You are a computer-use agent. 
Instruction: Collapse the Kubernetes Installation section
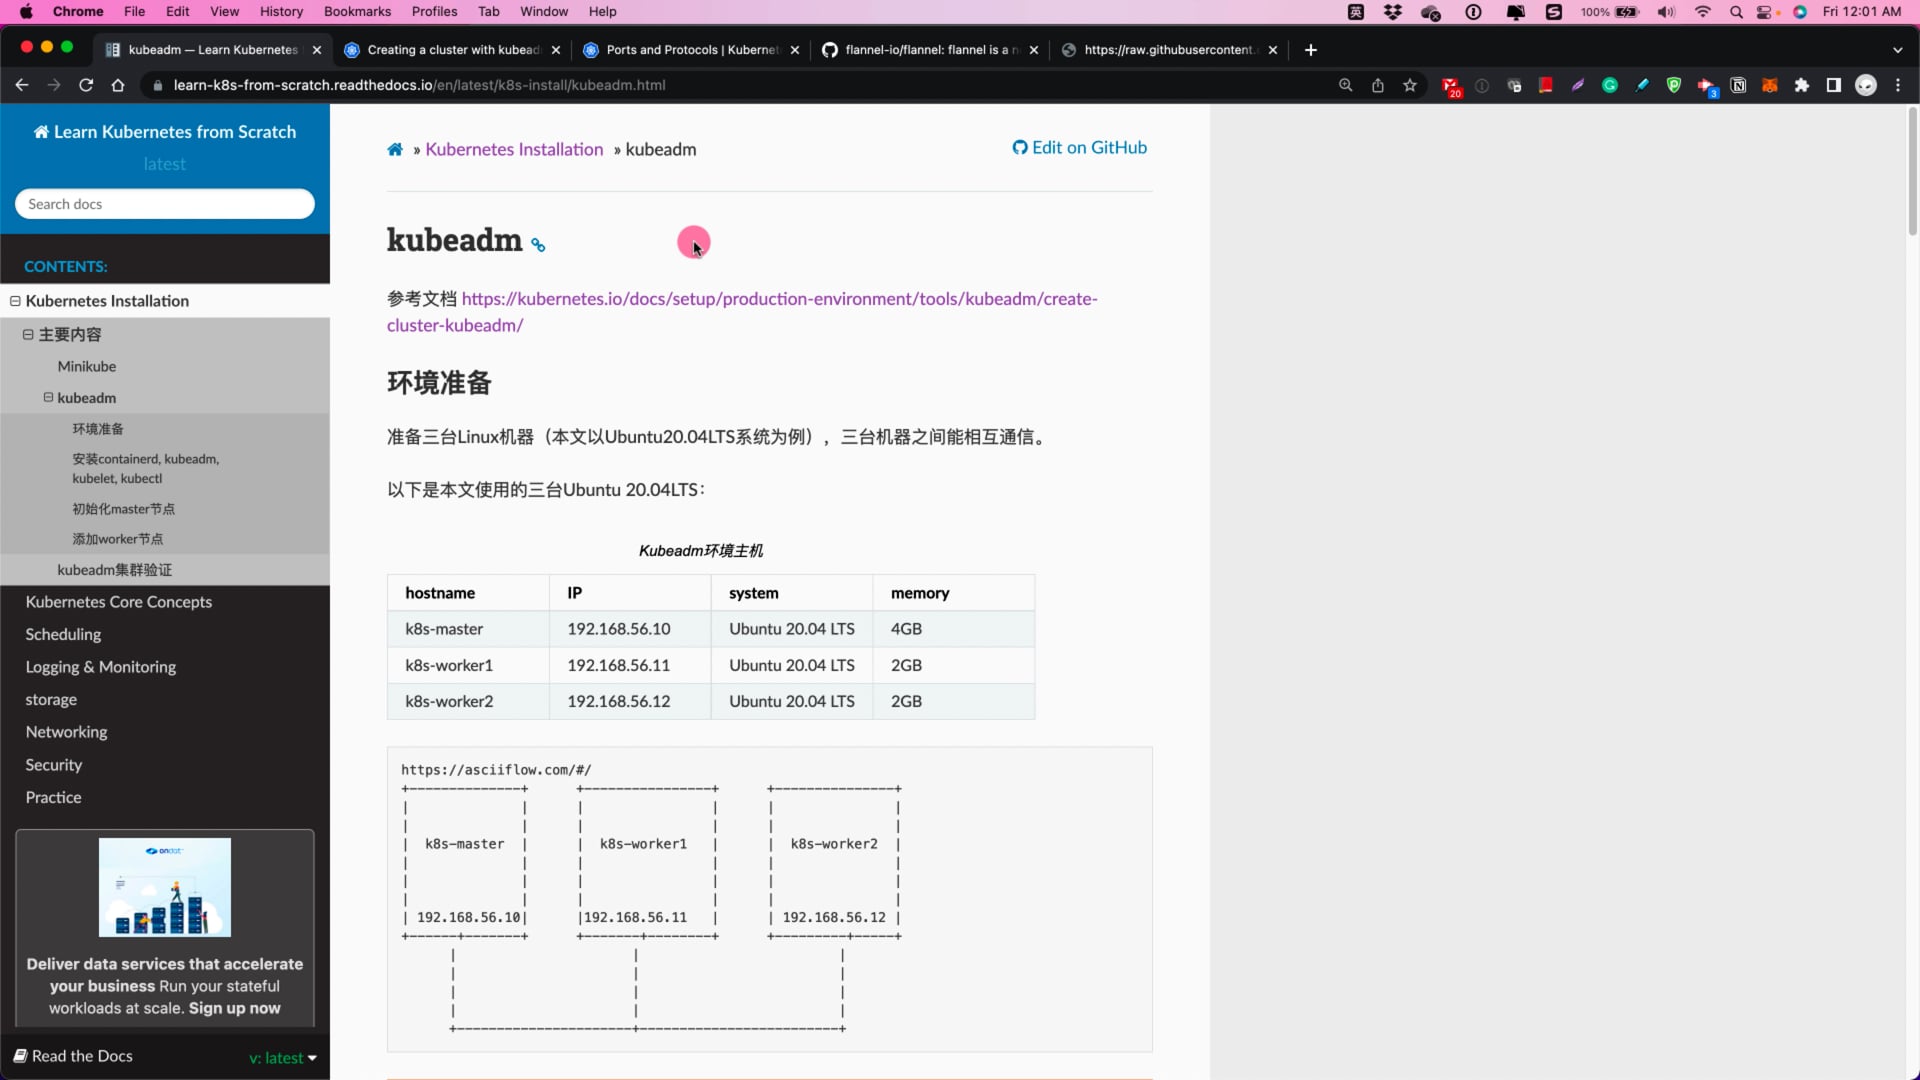(15, 301)
